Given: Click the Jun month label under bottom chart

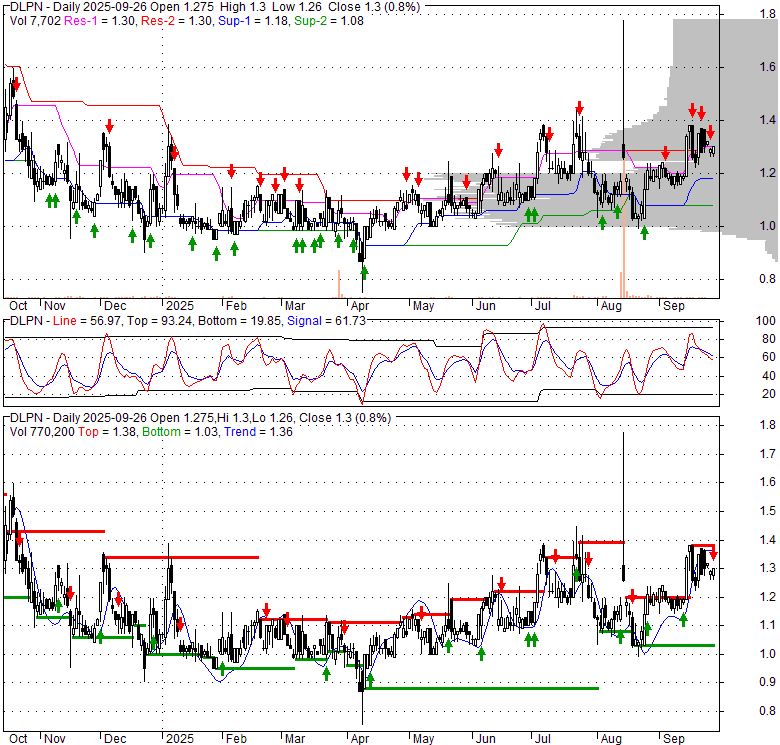Looking at the screenshot, I should [x=486, y=739].
